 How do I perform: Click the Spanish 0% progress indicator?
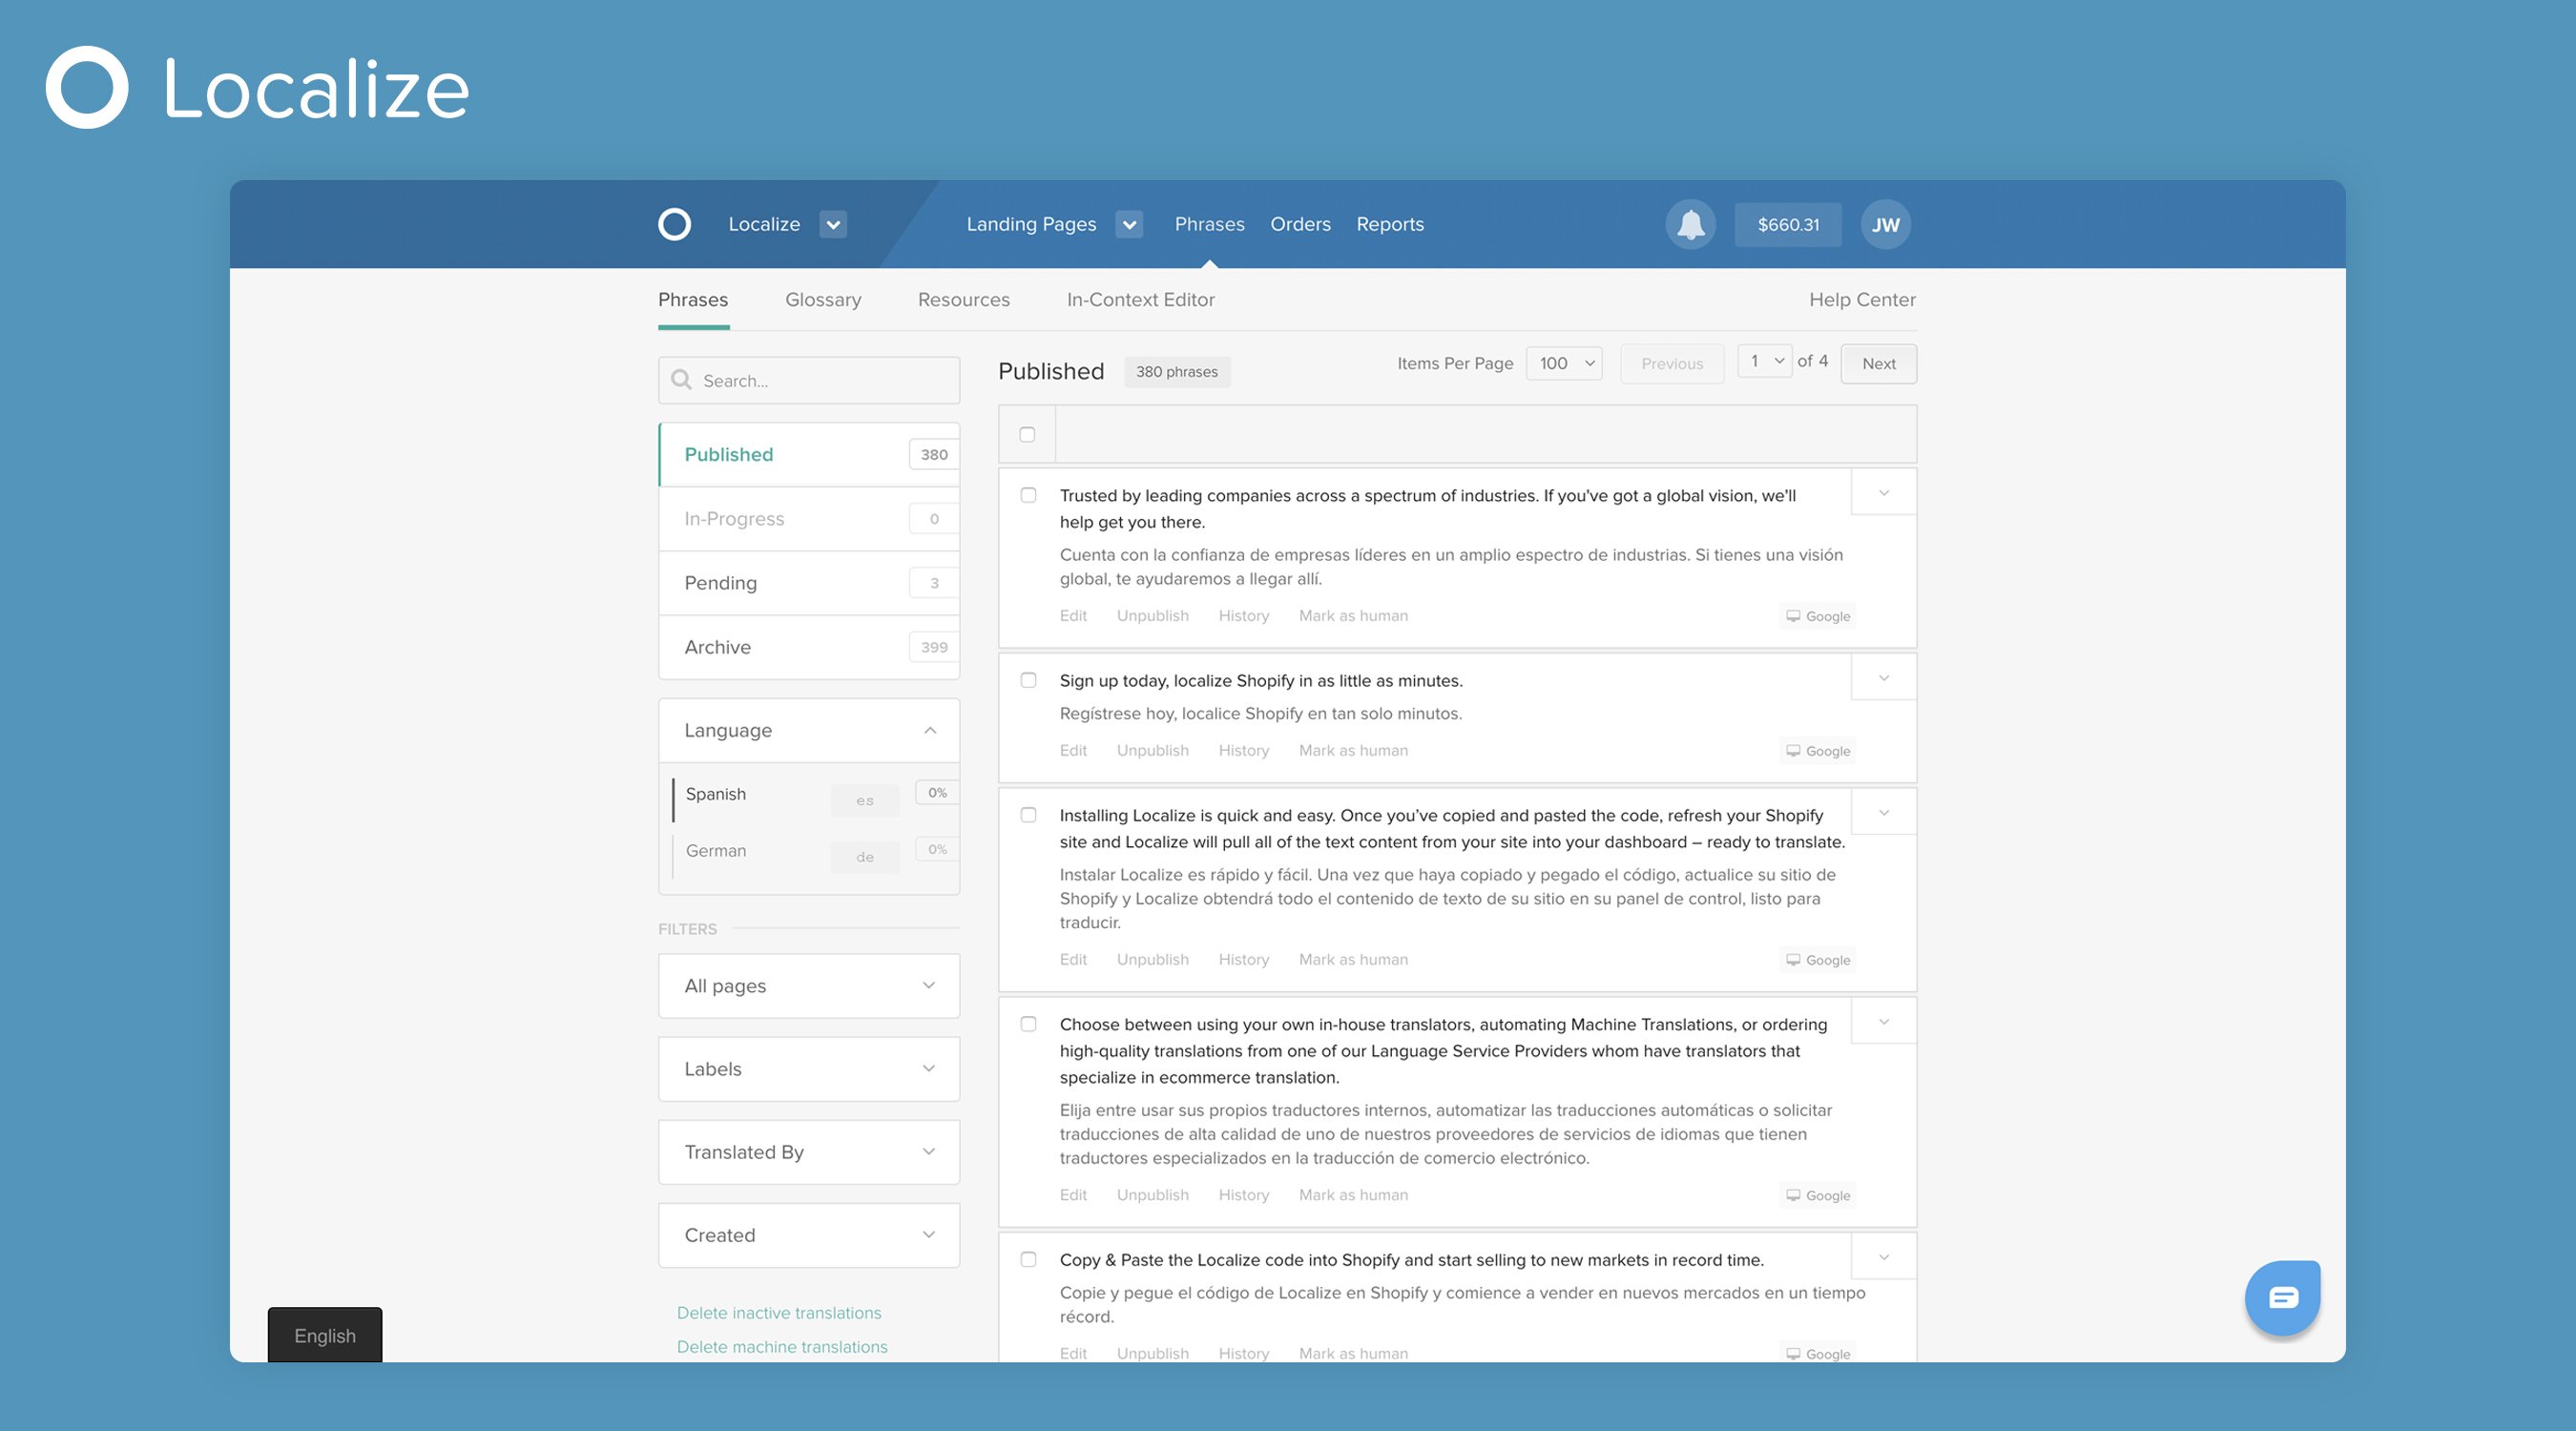click(936, 792)
